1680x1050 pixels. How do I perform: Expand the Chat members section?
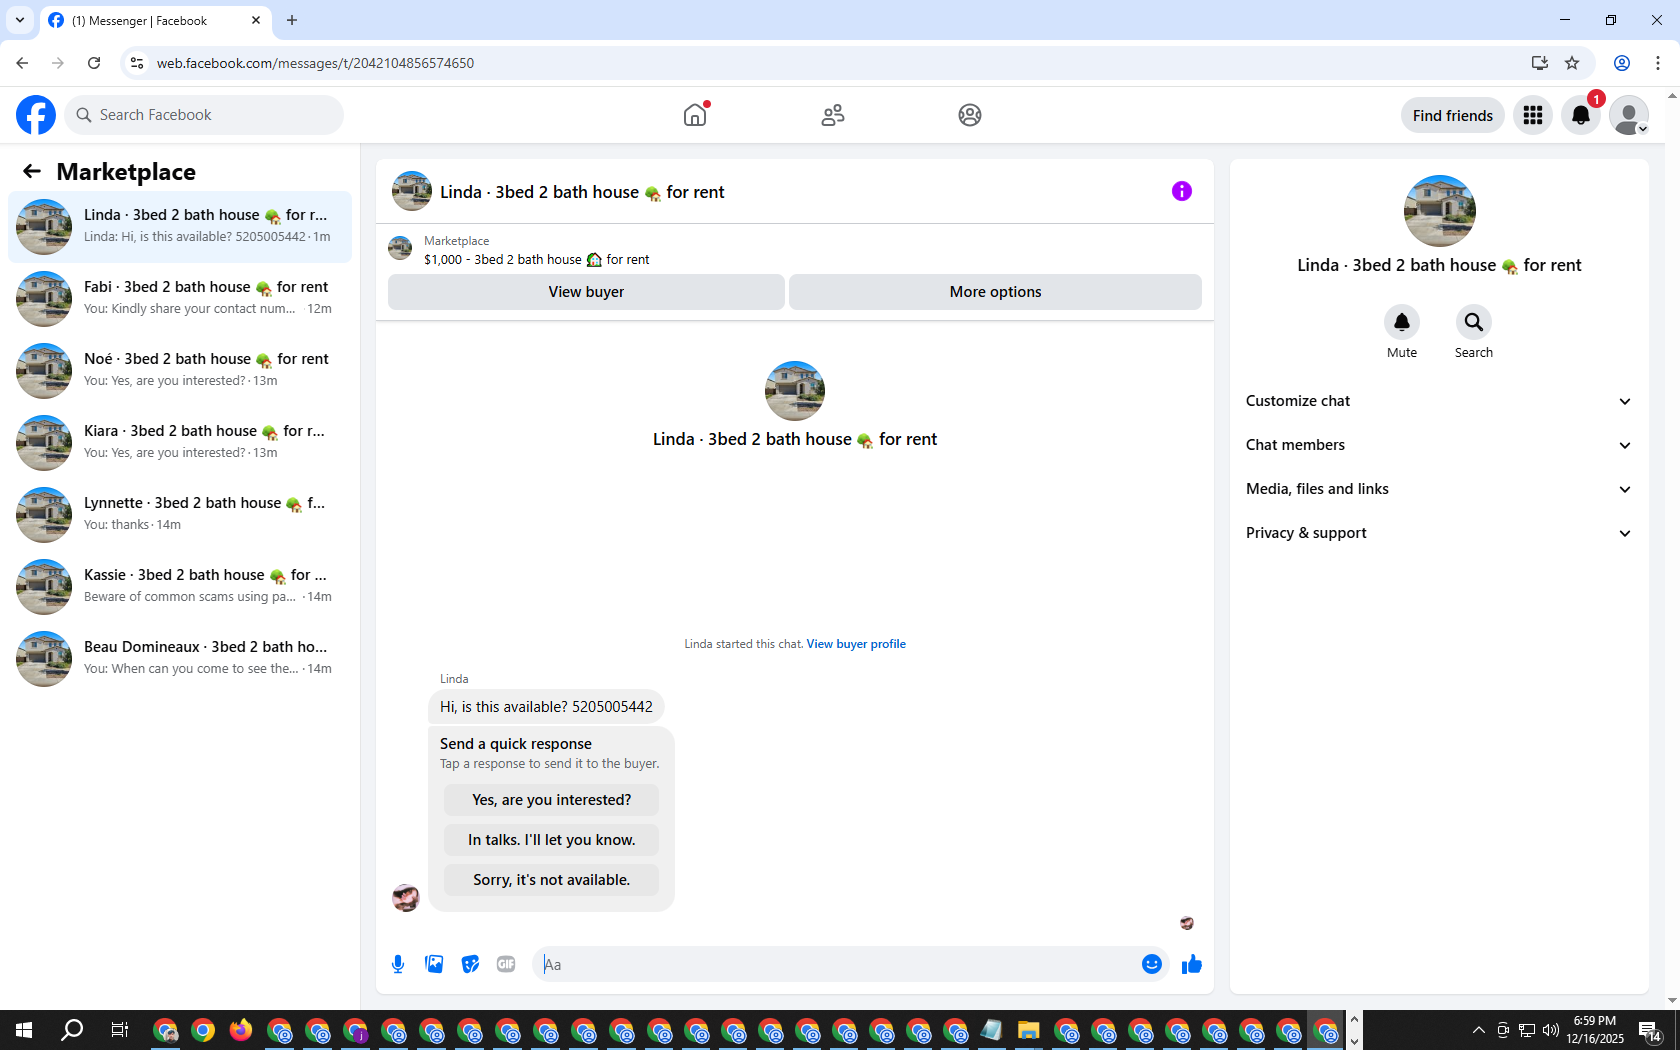[x=1439, y=445]
